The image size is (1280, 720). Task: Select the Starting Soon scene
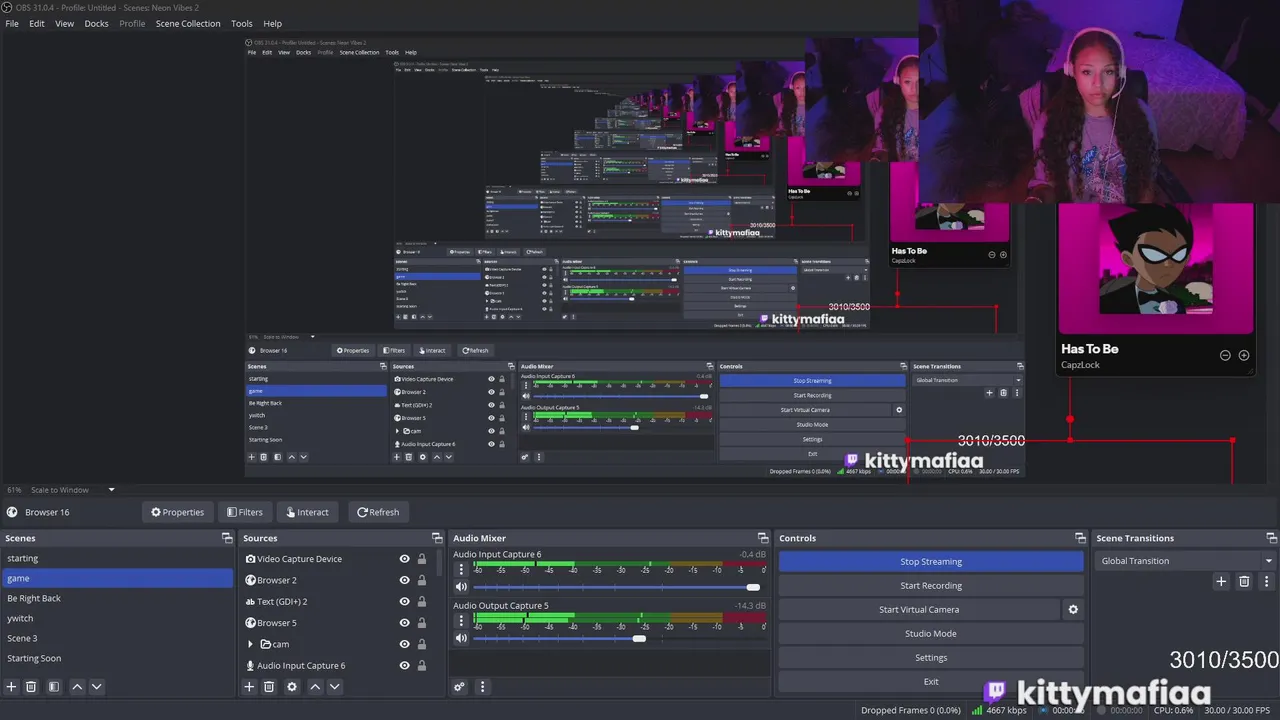[x=117, y=658]
